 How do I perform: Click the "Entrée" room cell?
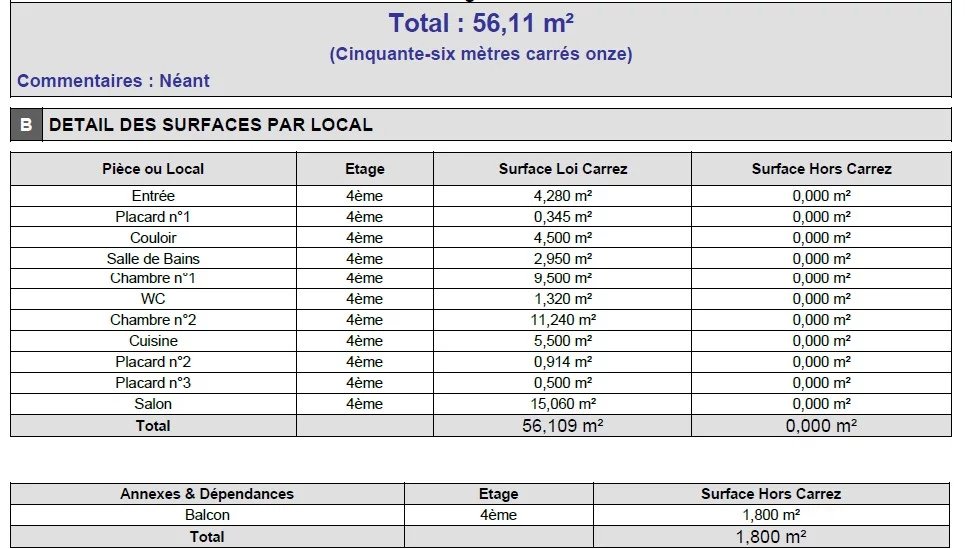tap(153, 196)
